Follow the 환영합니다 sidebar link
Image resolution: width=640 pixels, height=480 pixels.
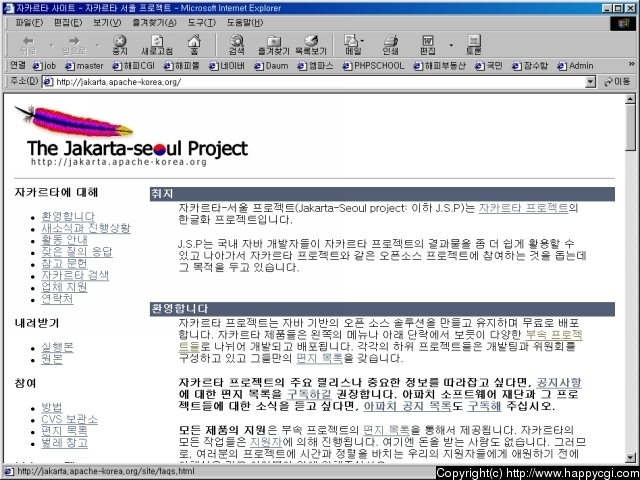pyautogui.click(x=68, y=216)
